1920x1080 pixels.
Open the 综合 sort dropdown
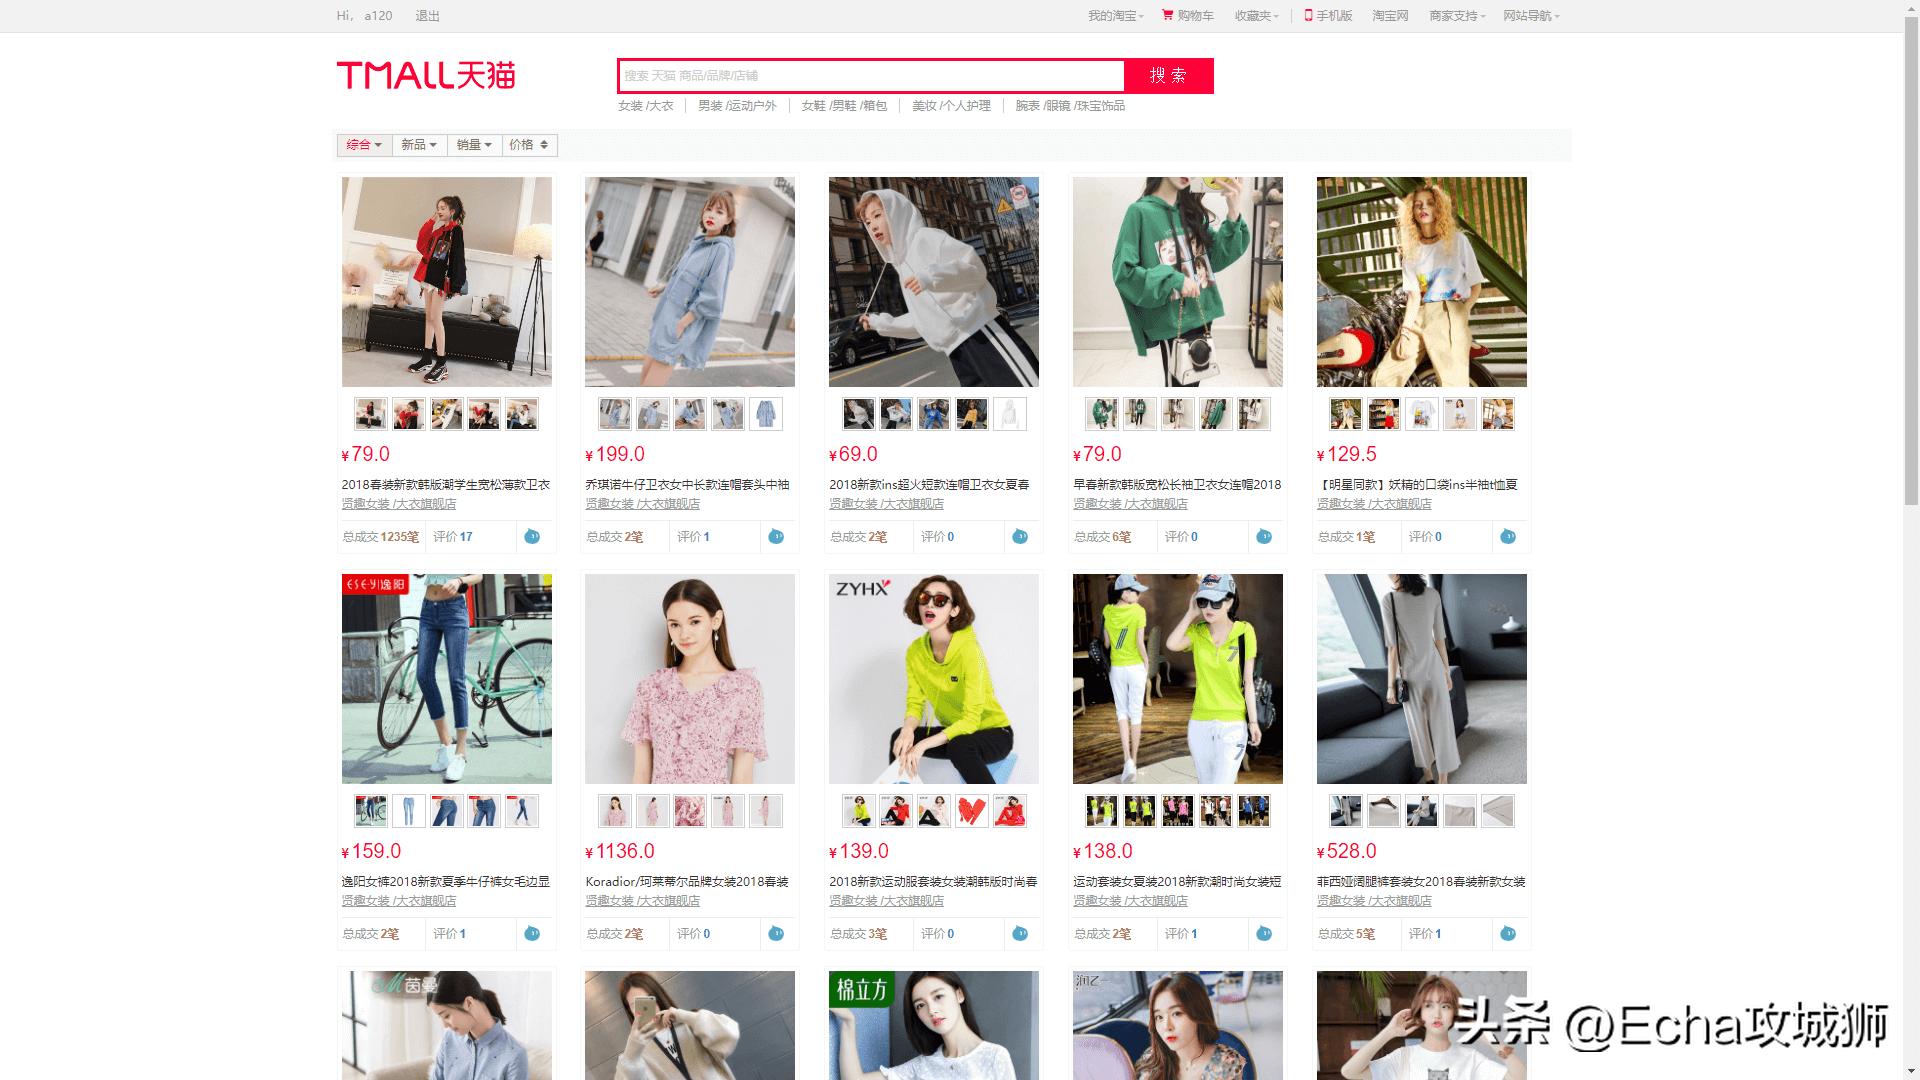tap(364, 145)
